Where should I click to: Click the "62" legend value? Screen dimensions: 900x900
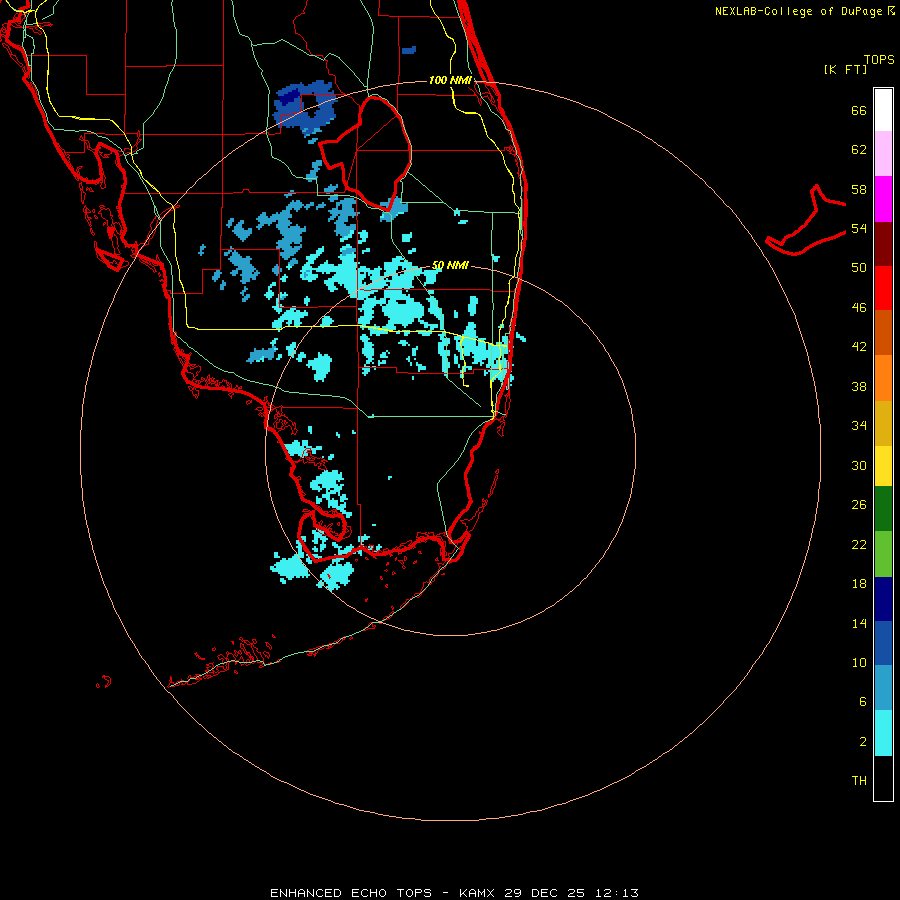[x=859, y=150]
